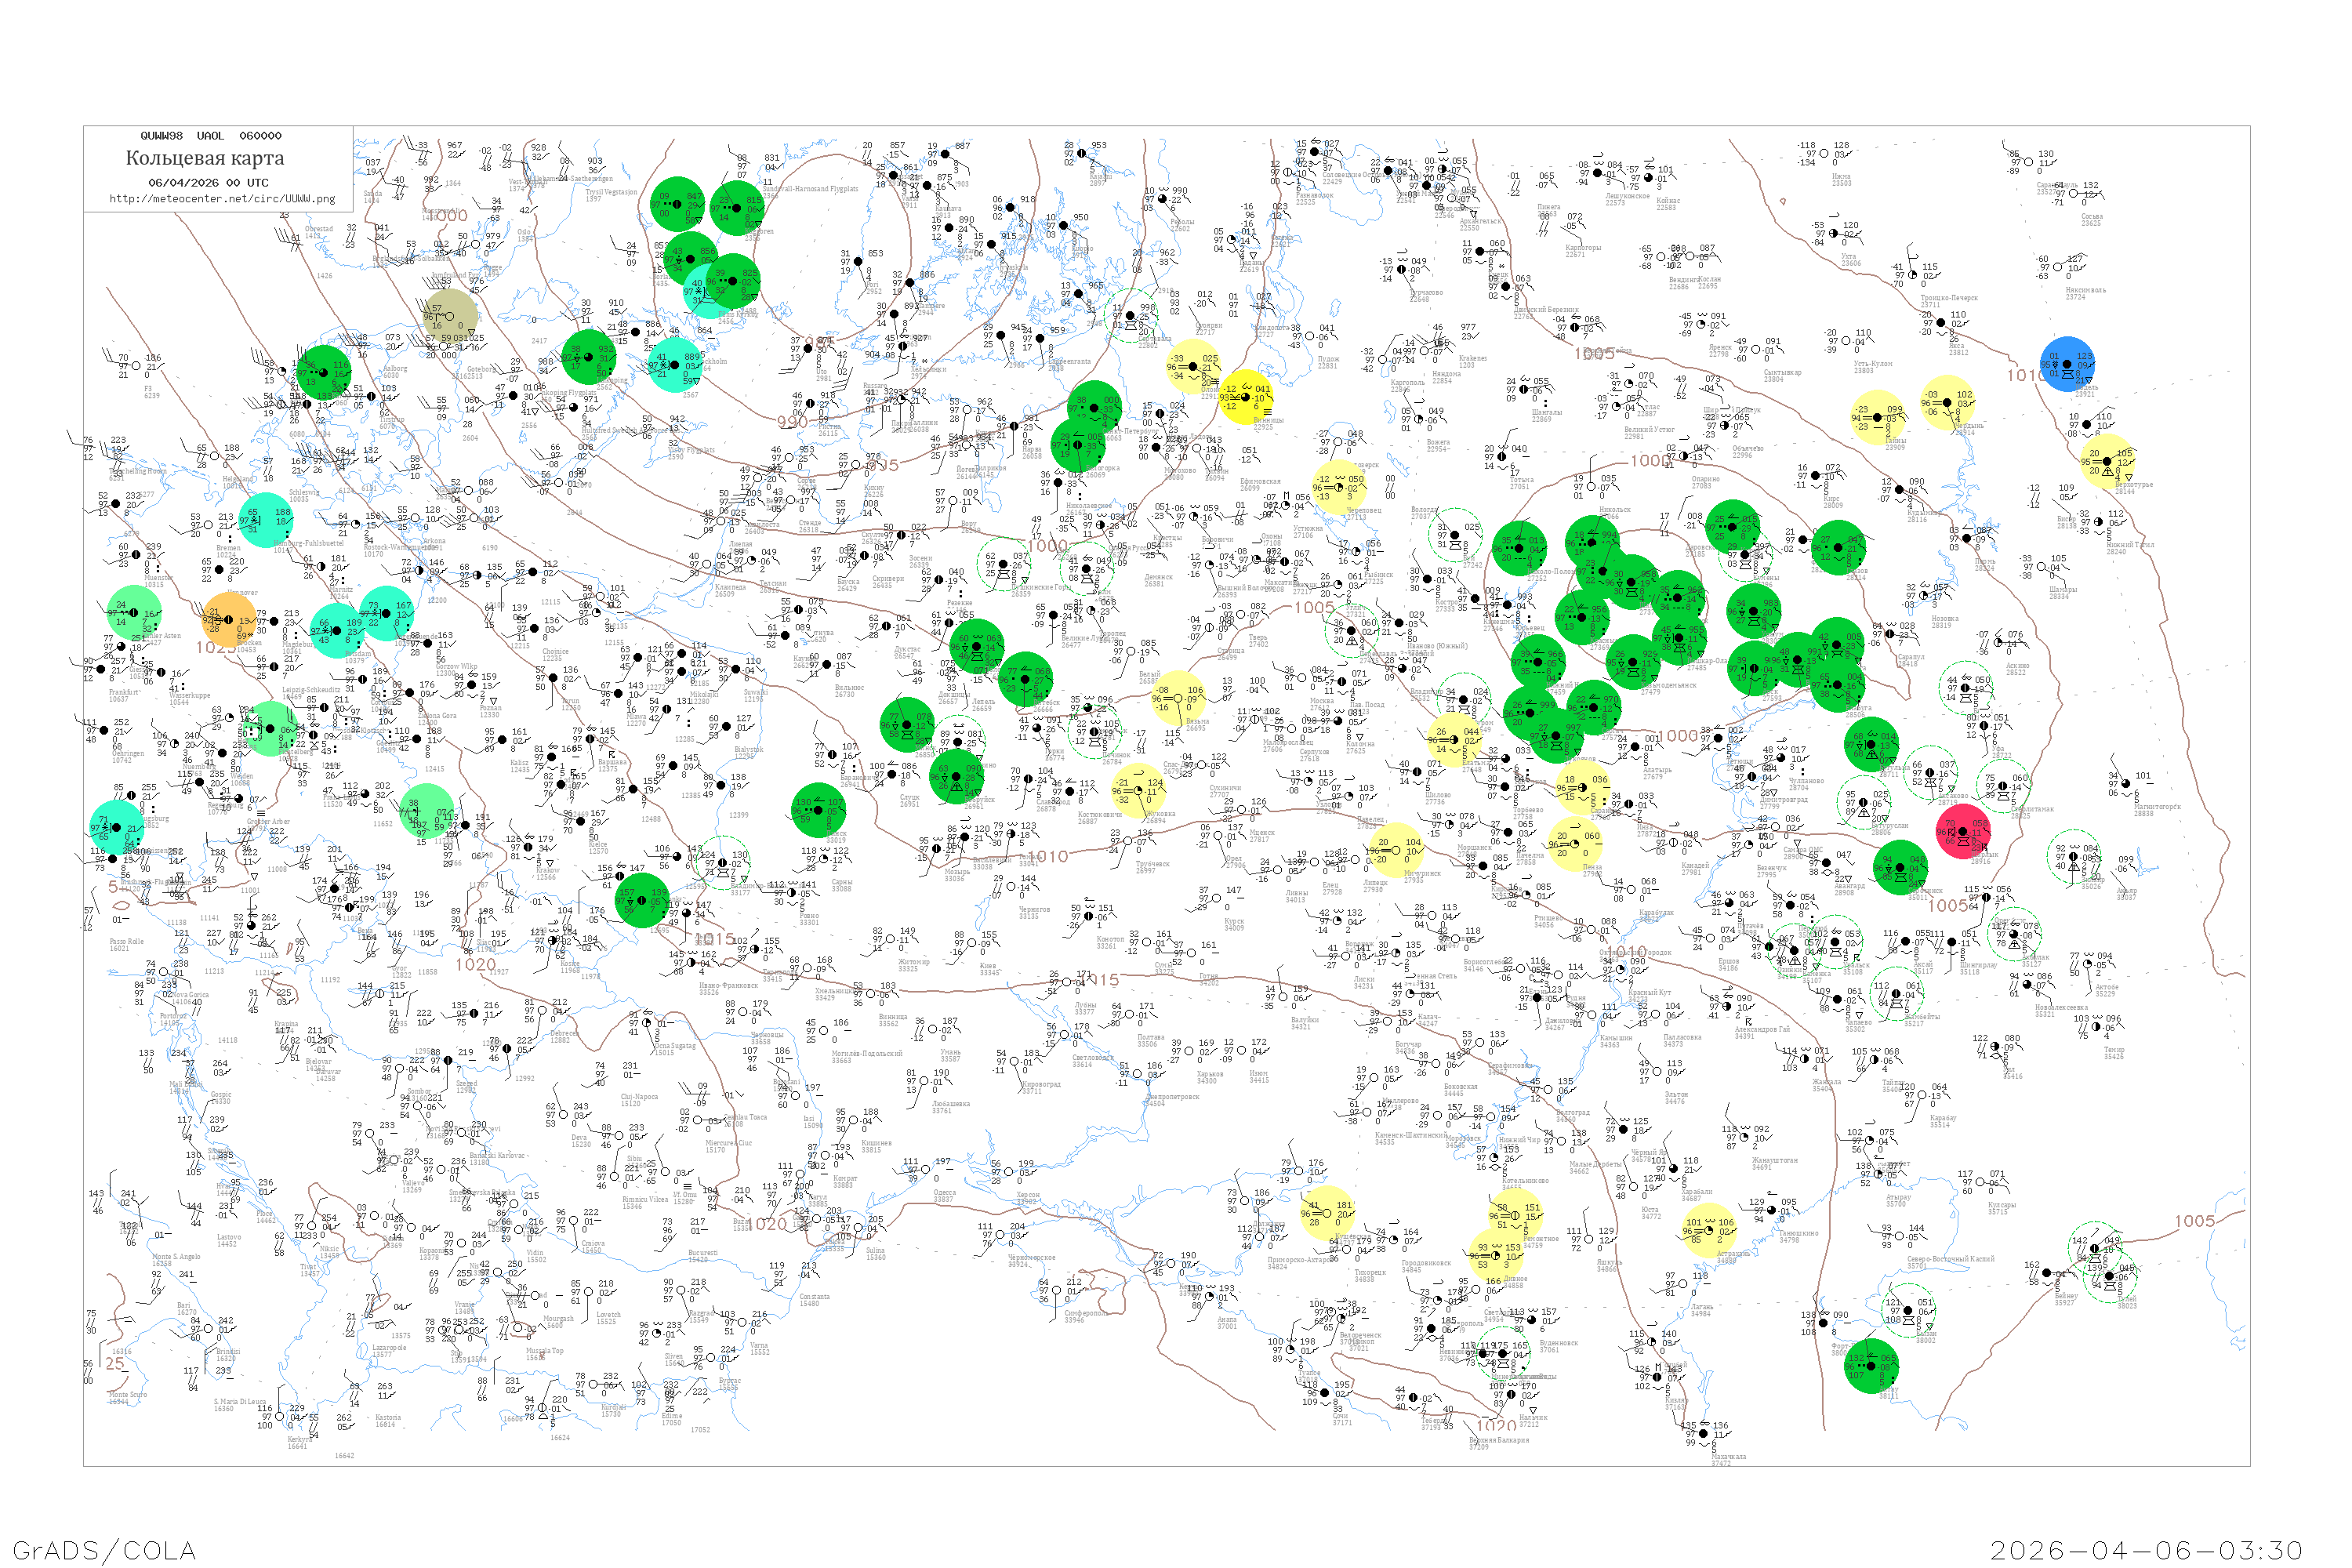Click the dashed green circle at Бугуруслан
The height and width of the screenshot is (1568, 2352).
(x=1864, y=803)
